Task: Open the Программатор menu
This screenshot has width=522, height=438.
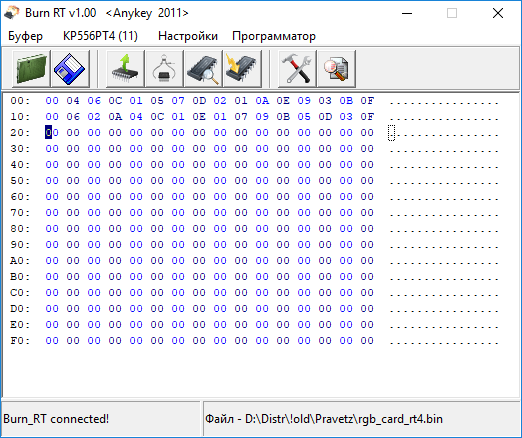Action: point(274,36)
